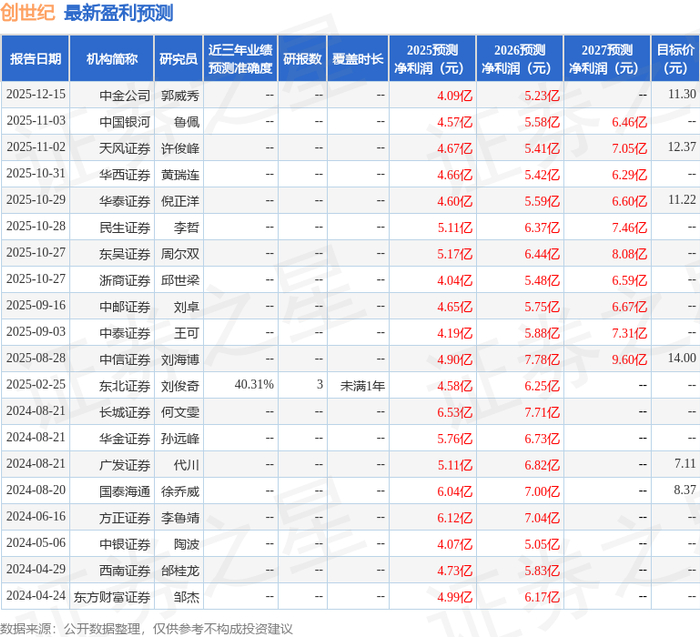The height and width of the screenshot is (637, 700).
Task: Click analyst name 邰桂龙
Action: pyautogui.click(x=180, y=570)
